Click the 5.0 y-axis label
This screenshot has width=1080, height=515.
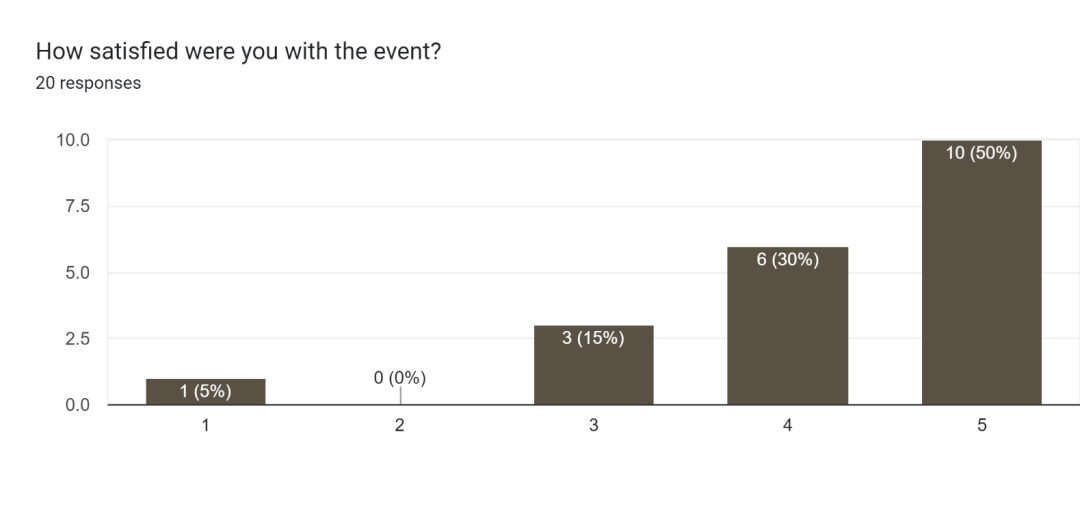point(77,273)
